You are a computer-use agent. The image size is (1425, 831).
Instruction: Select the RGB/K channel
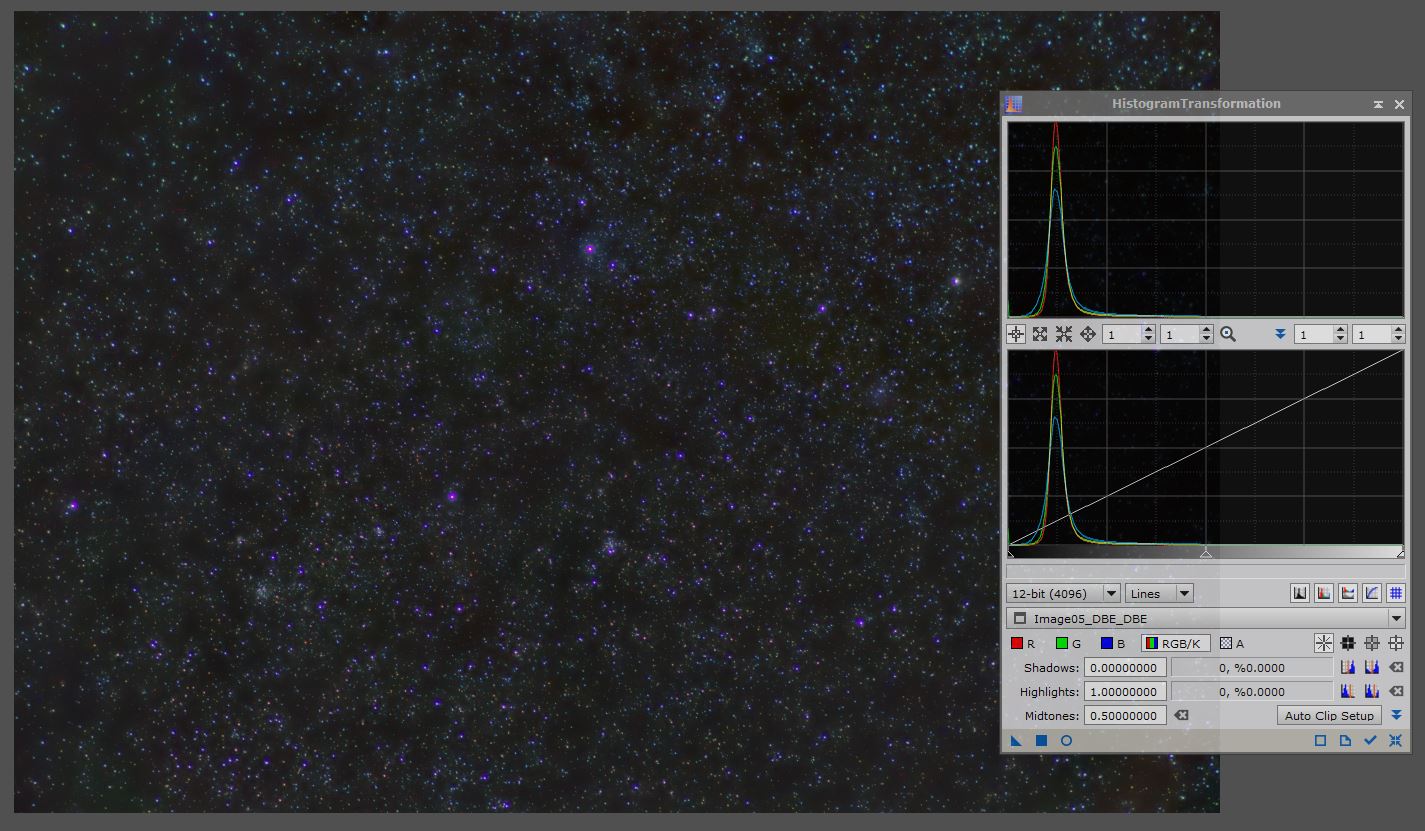[x=1175, y=644]
